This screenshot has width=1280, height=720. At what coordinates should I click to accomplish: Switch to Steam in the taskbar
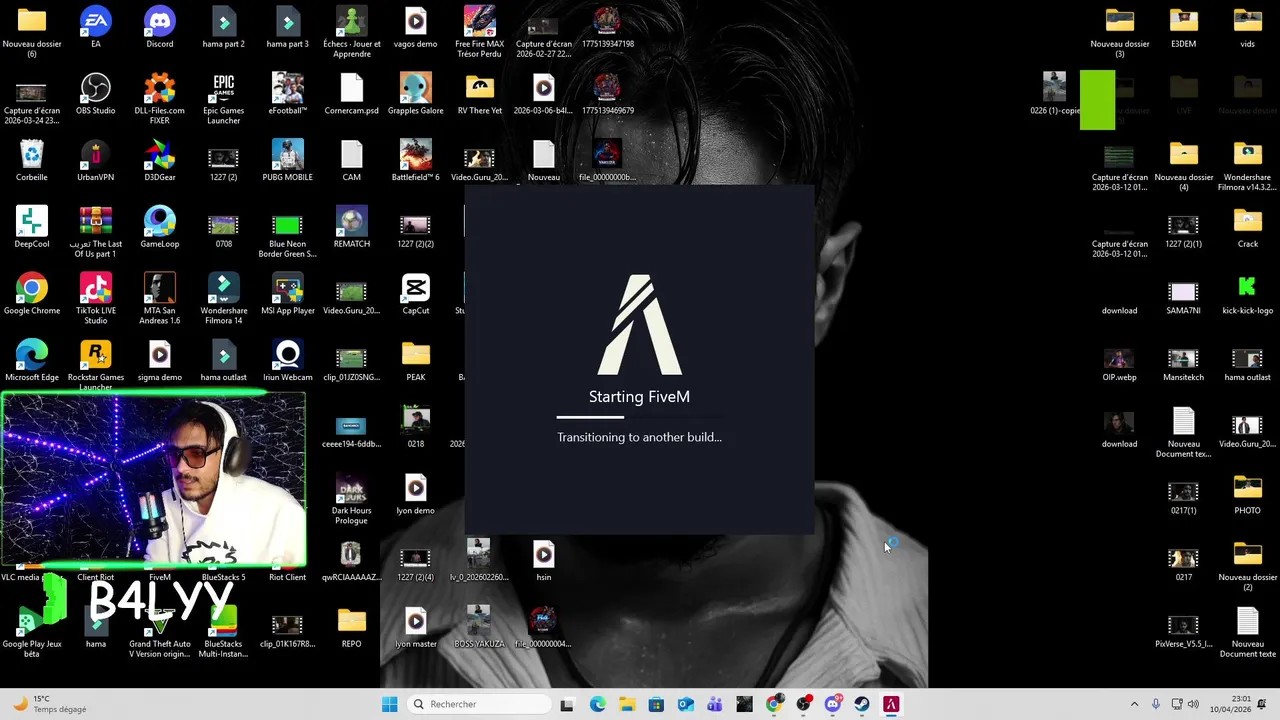click(862, 704)
